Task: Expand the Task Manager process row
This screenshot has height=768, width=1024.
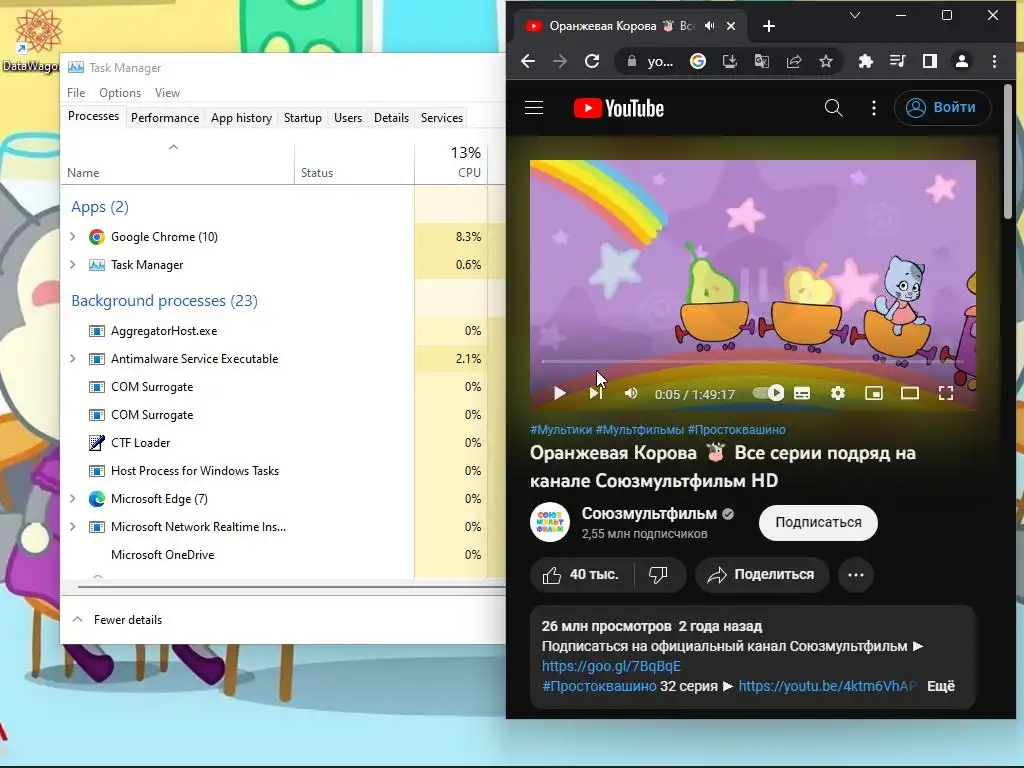Action: [x=72, y=264]
